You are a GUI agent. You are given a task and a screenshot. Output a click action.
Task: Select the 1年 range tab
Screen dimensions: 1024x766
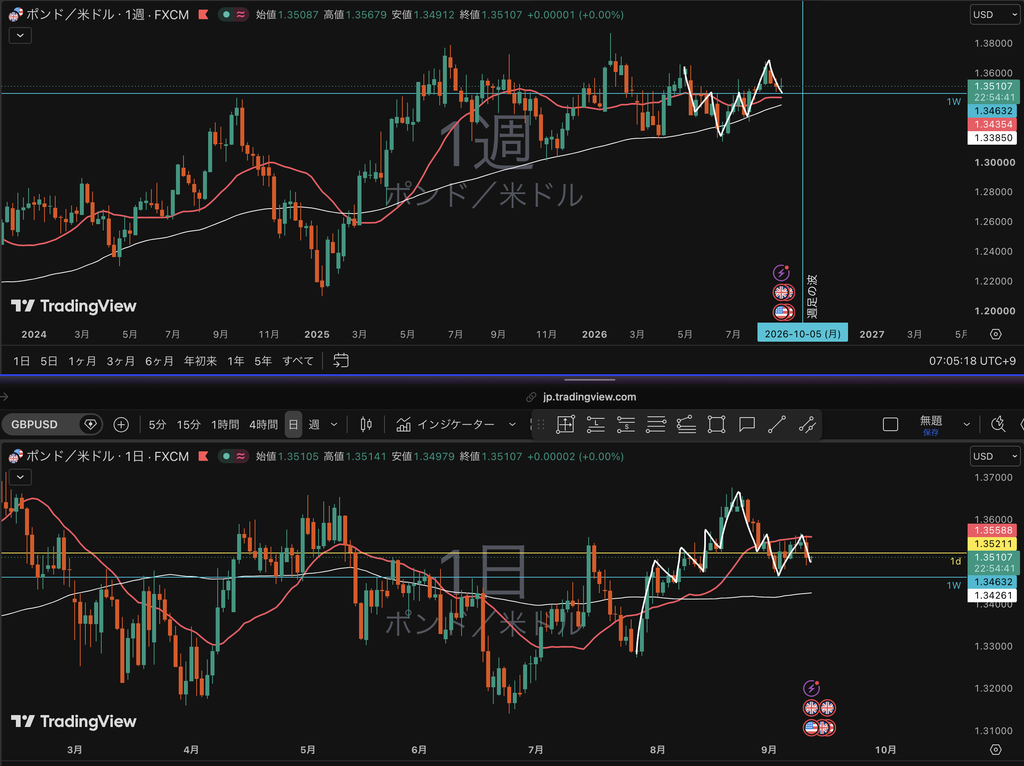pyautogui.click(x=236, y=360)
